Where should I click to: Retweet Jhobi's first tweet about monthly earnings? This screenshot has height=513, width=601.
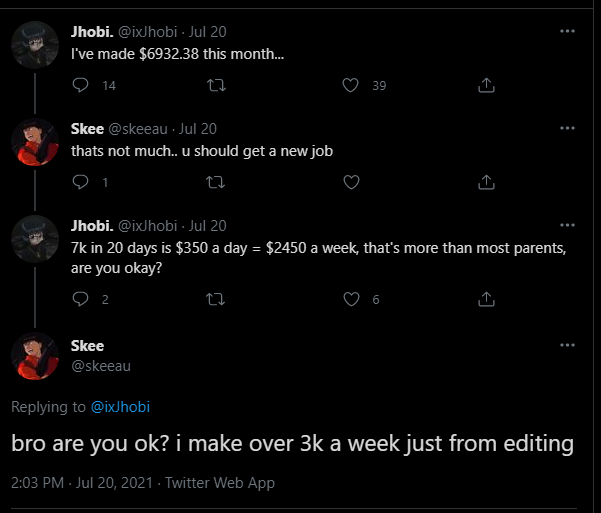[x=215, y=86]
